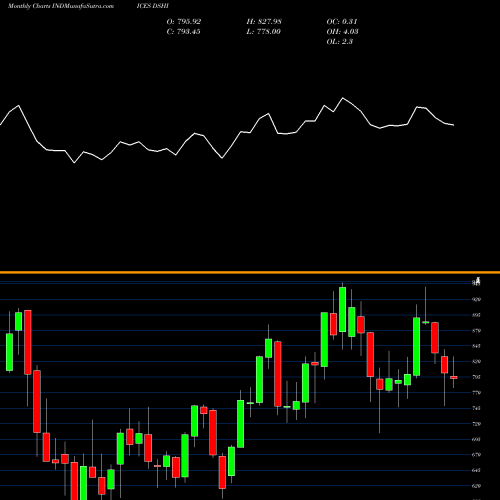500x500 pixels.
Task: Click the 'OC: 0.31' reading
Action: (342, 22)
